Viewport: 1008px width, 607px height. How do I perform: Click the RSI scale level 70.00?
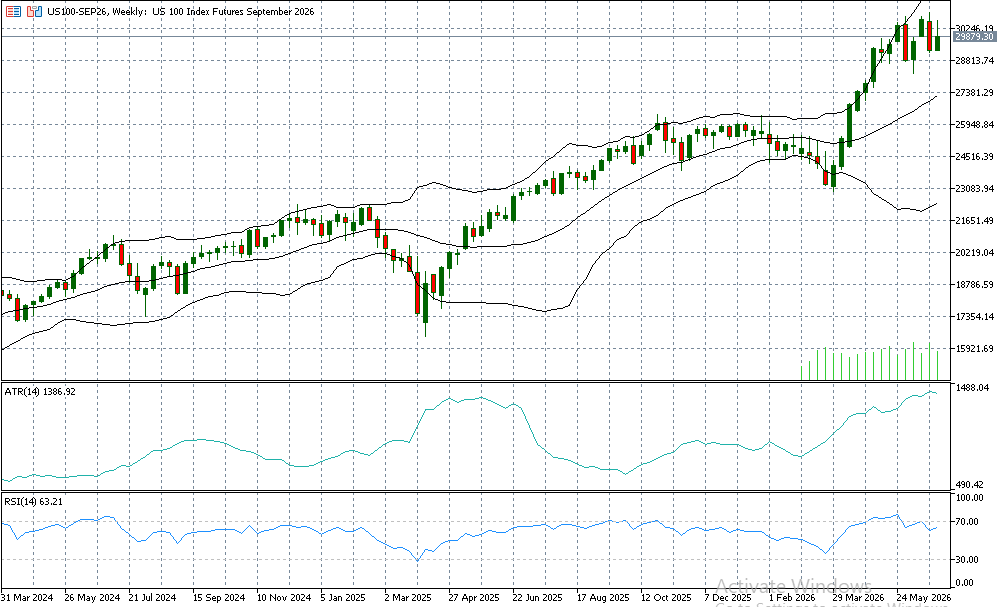point(968,522)
